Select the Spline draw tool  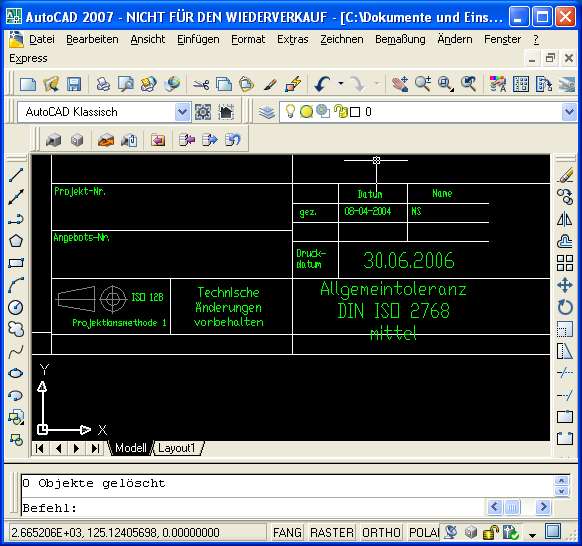coord(16,352)
